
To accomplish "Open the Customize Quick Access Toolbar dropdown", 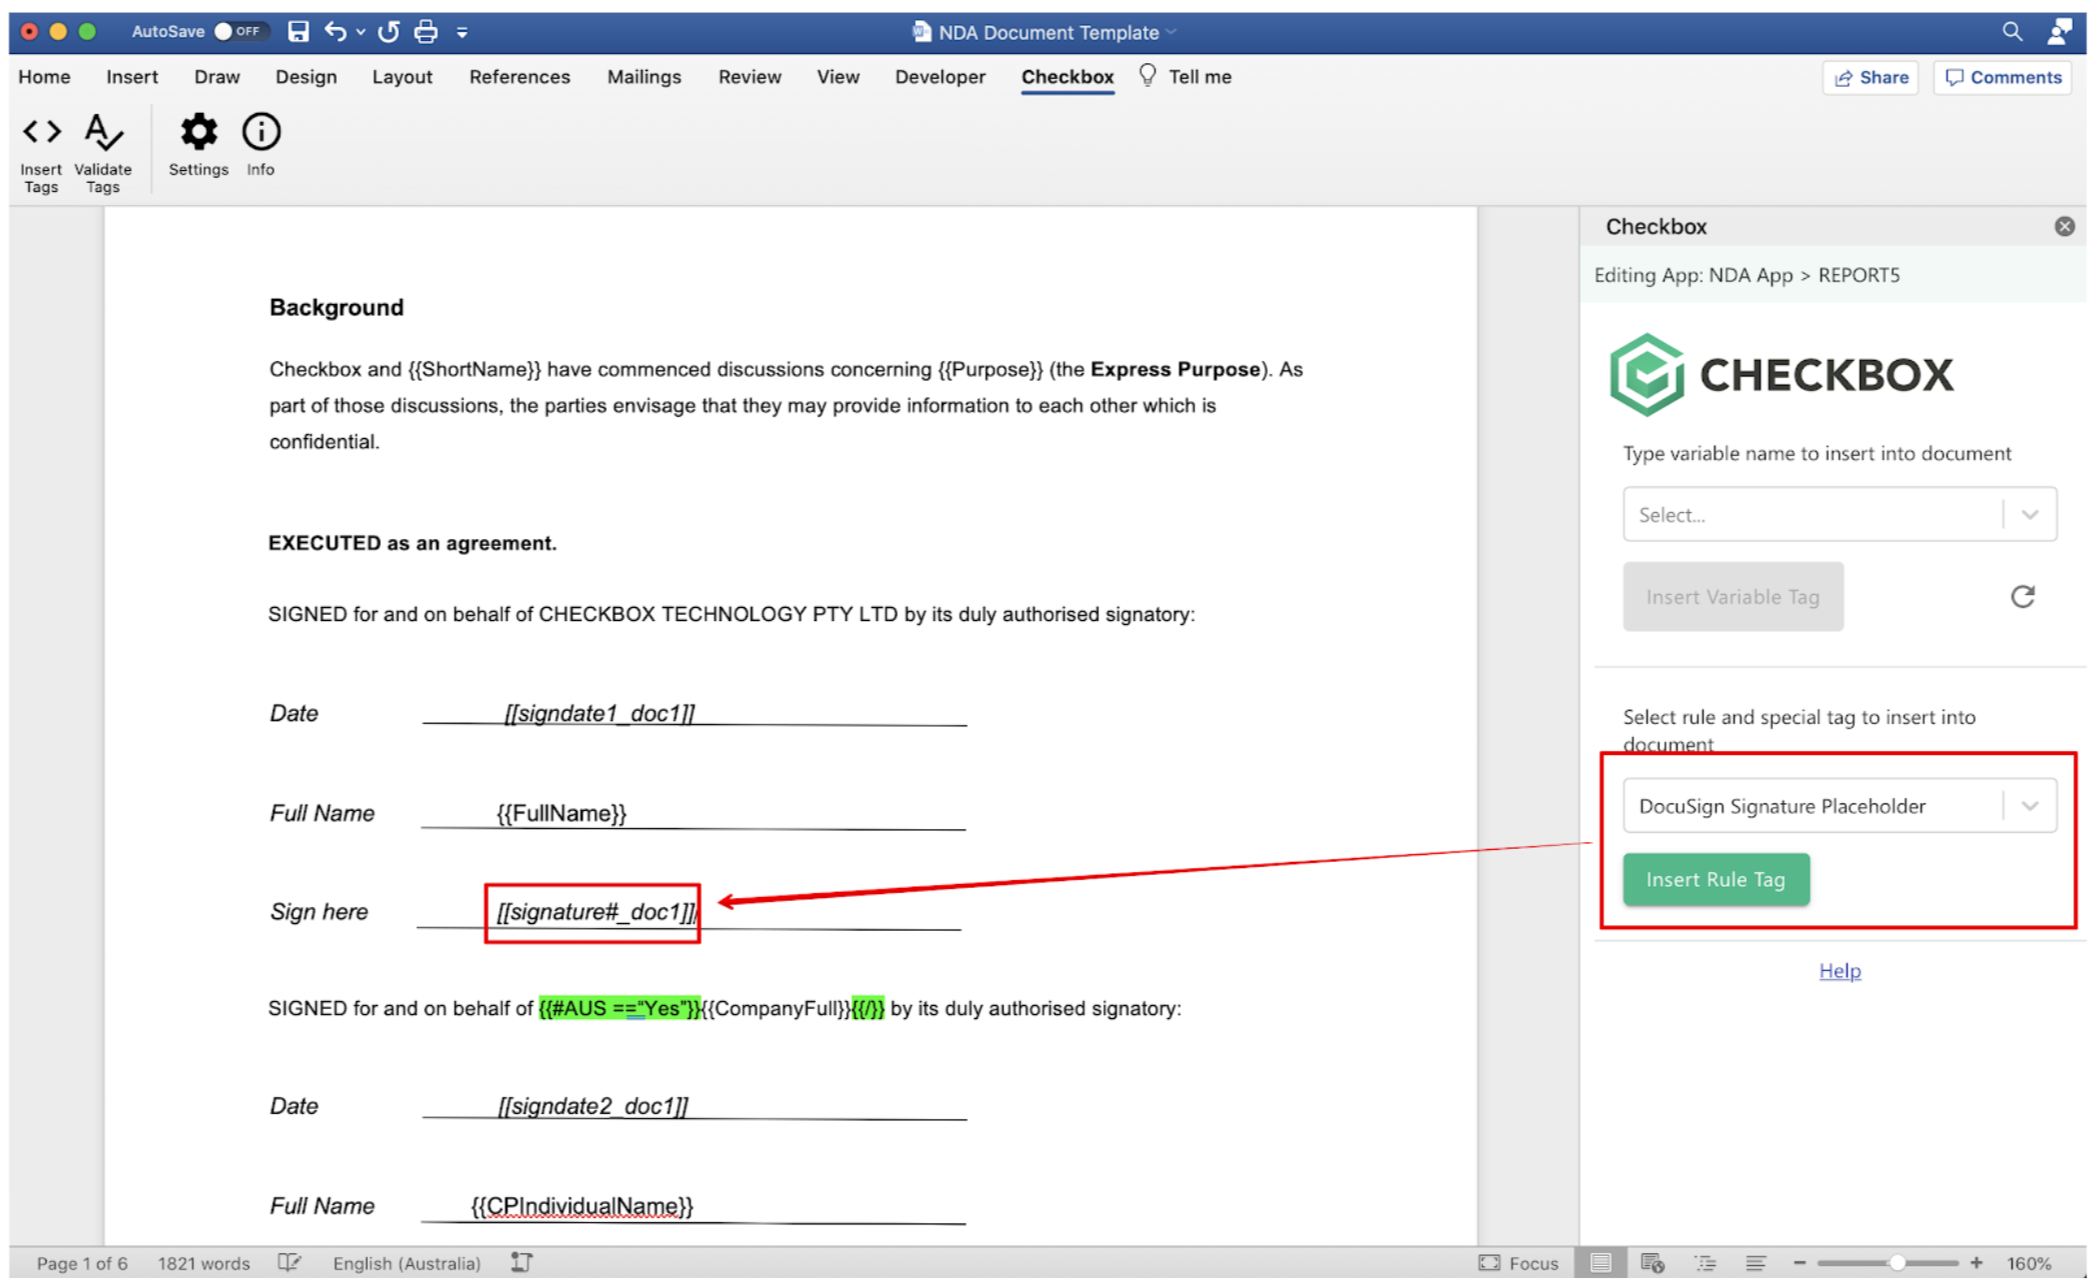I will coord(462,32).
